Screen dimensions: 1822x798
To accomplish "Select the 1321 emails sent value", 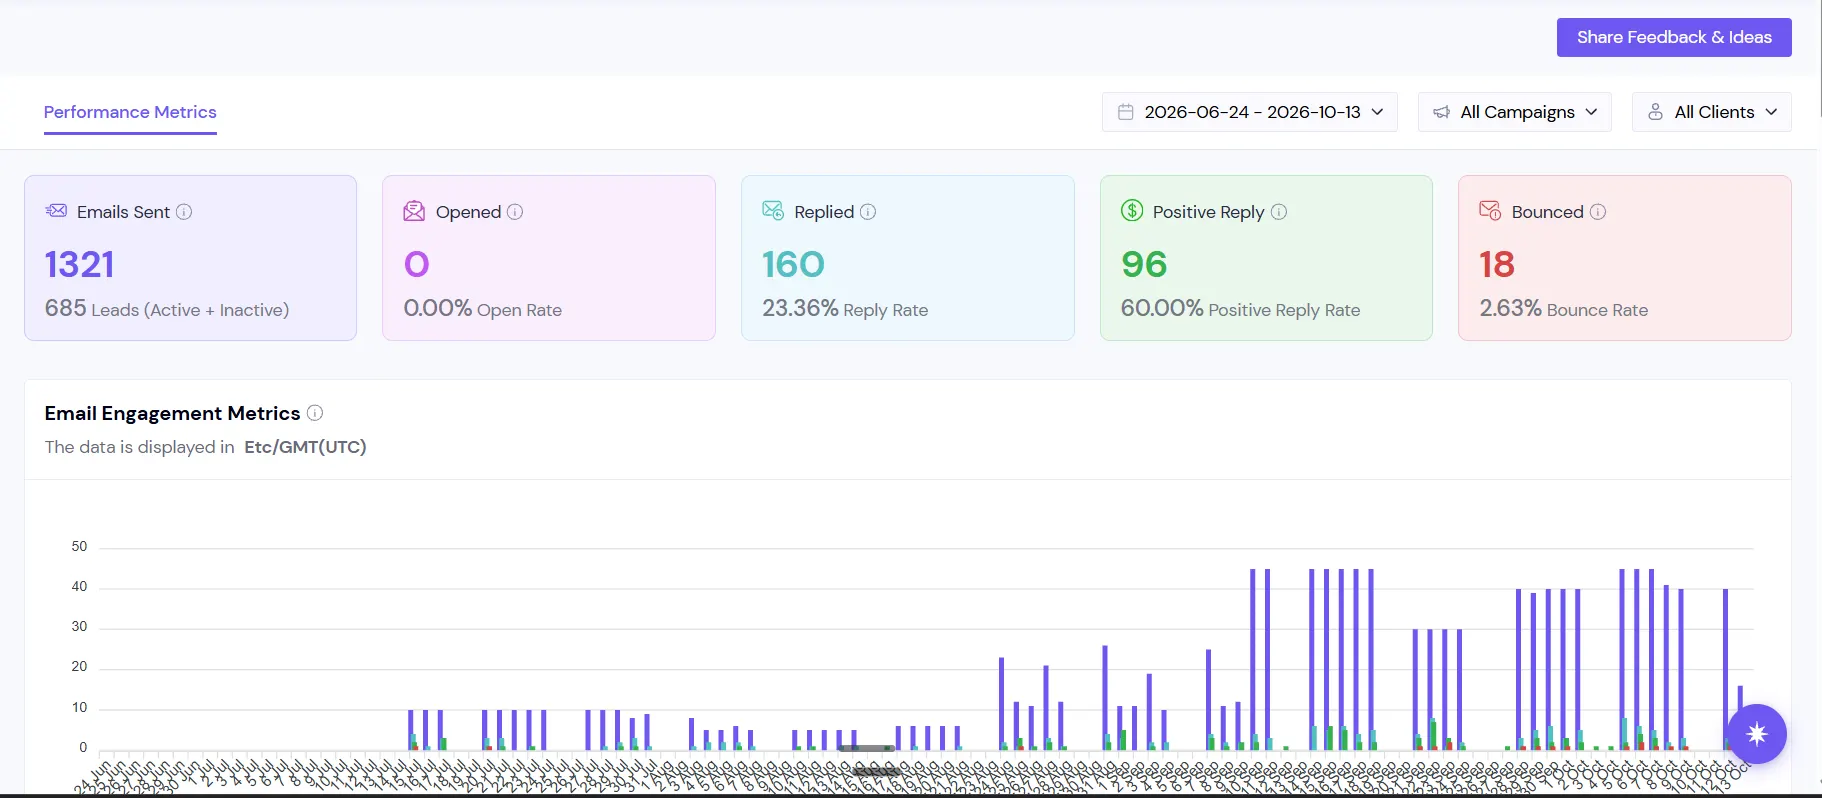I will (x=80, y=265).
